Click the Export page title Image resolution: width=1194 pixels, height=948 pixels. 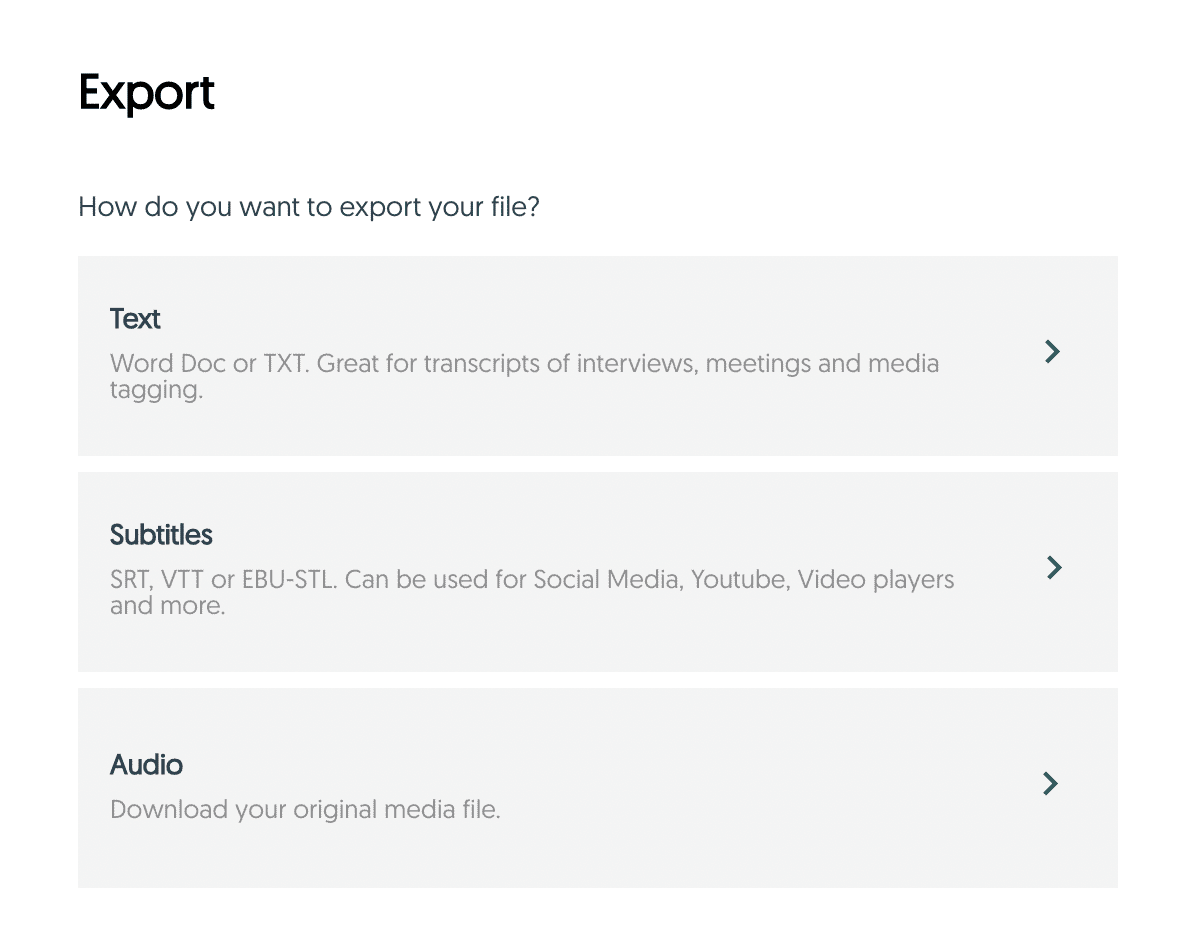pos(146,94)
